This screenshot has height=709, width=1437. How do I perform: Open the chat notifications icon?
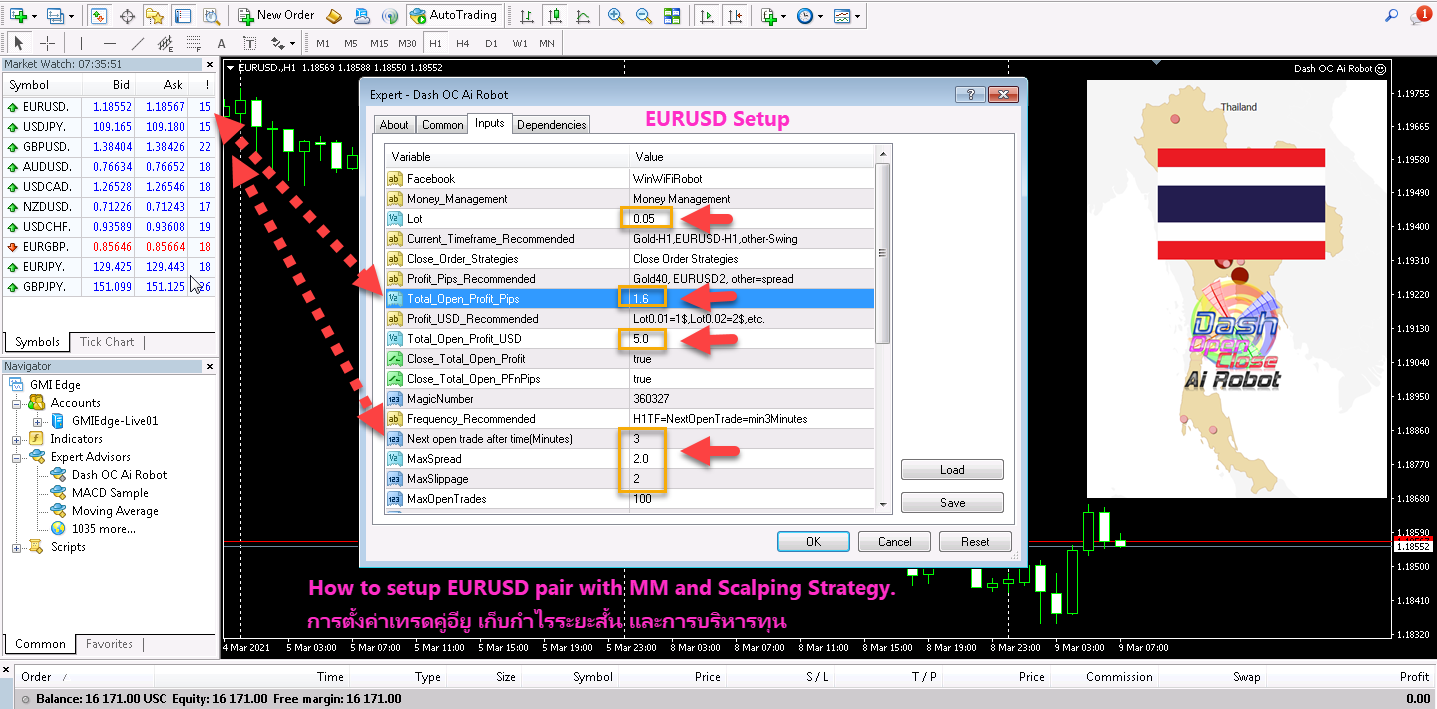click(1421, 15)
